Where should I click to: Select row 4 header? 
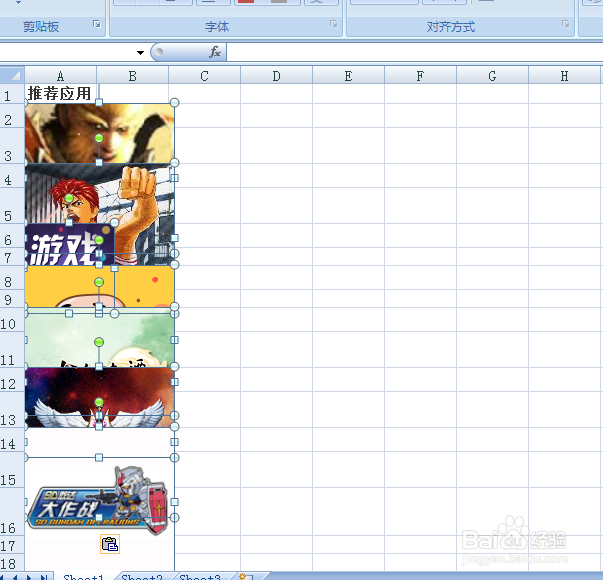click(12, 176)
